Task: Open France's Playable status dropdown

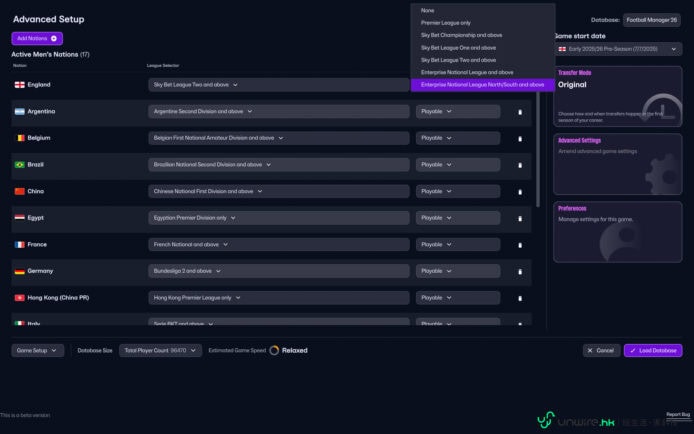Action: point(458,244)
